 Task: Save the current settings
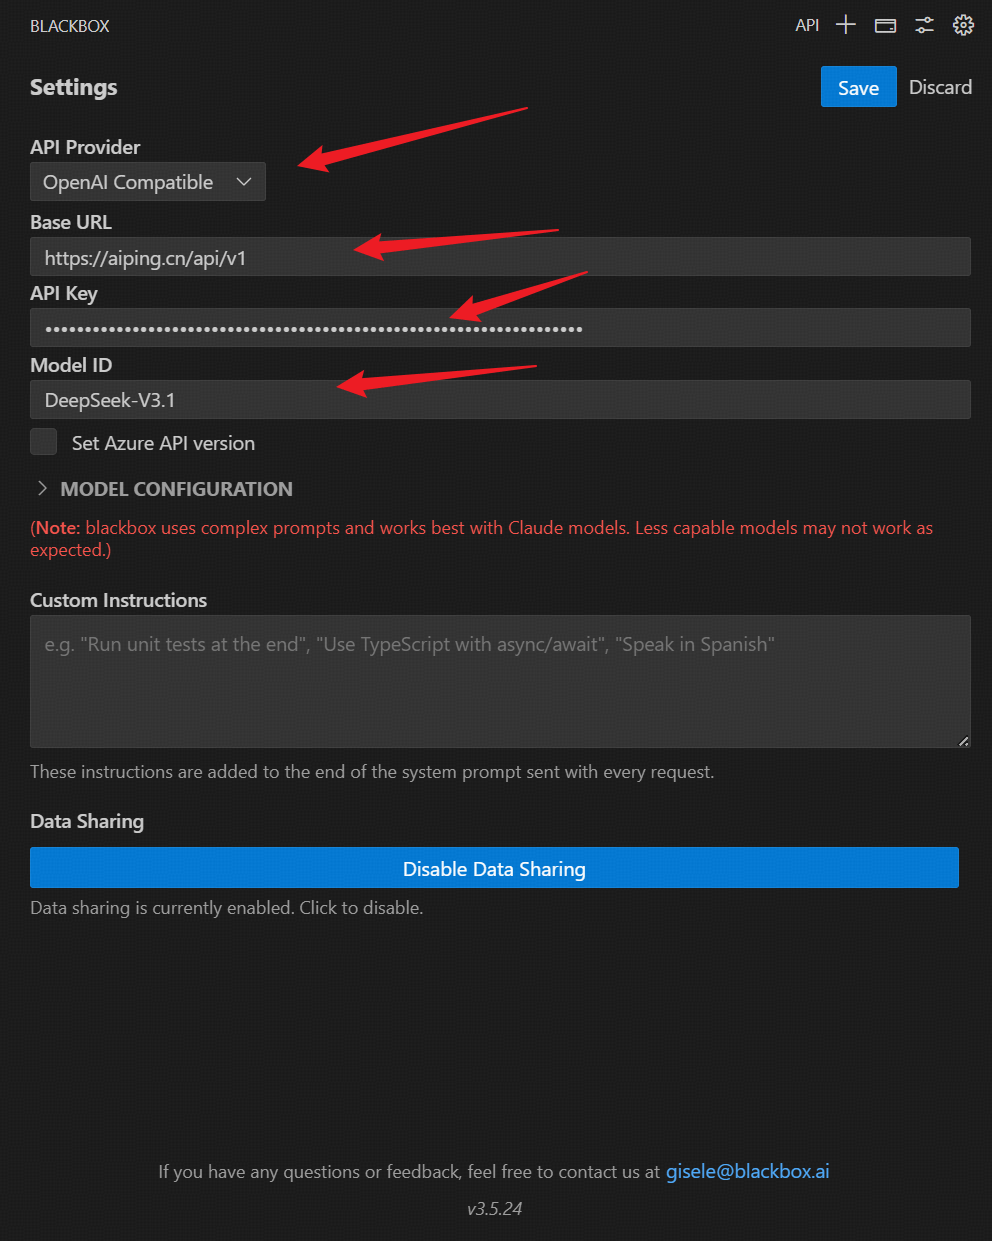[x=858, y=87]
